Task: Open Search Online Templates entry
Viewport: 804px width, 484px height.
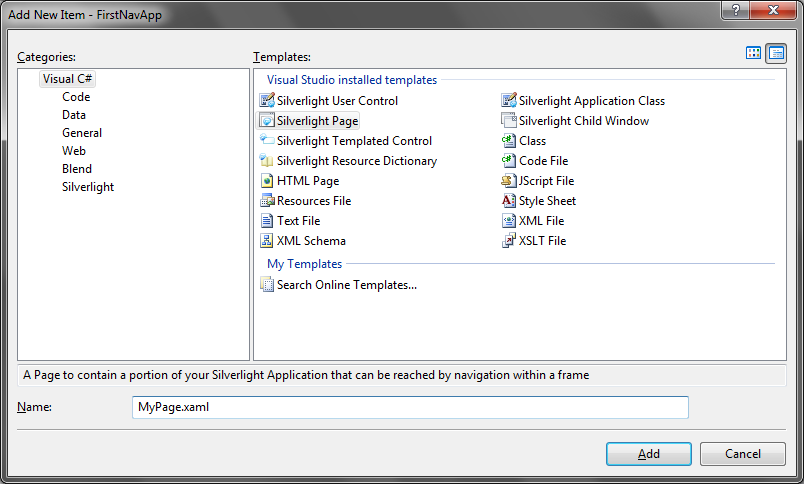Action: (339, 285)
